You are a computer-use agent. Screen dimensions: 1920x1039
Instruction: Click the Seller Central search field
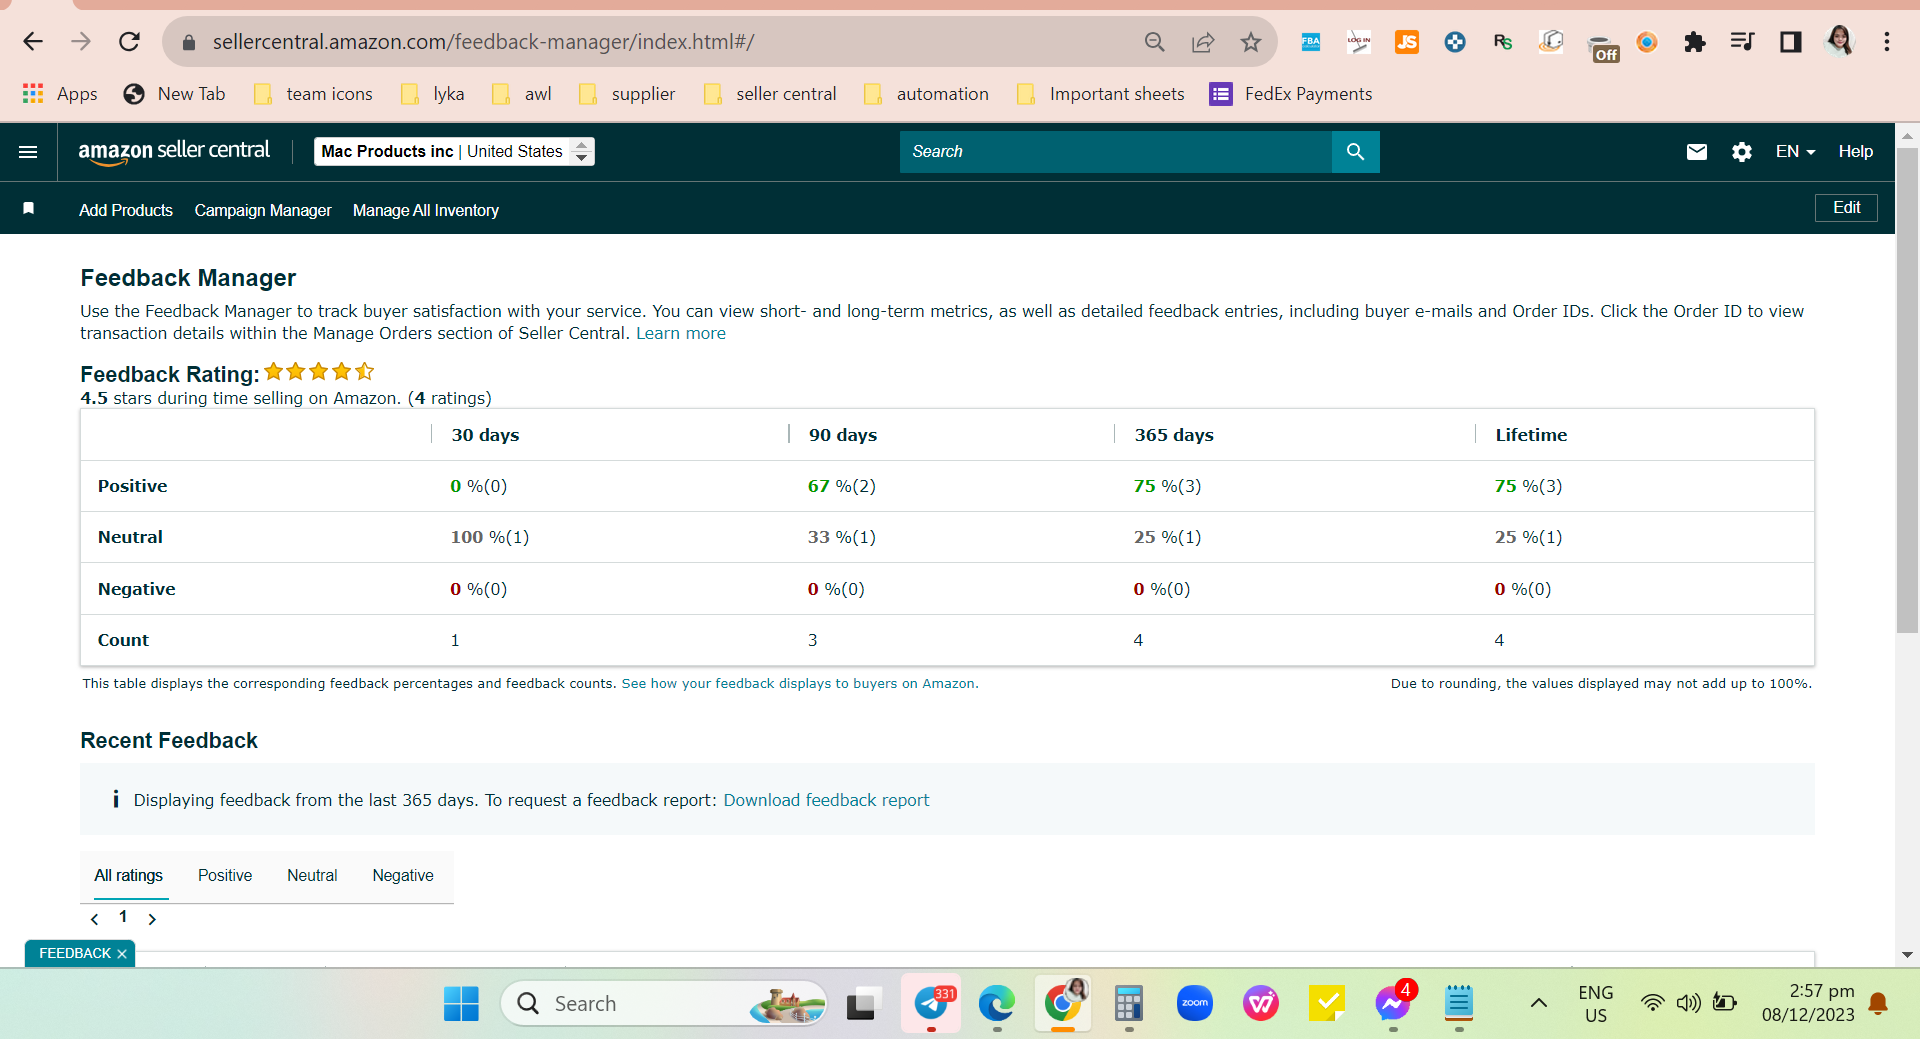pos(1116,152)
